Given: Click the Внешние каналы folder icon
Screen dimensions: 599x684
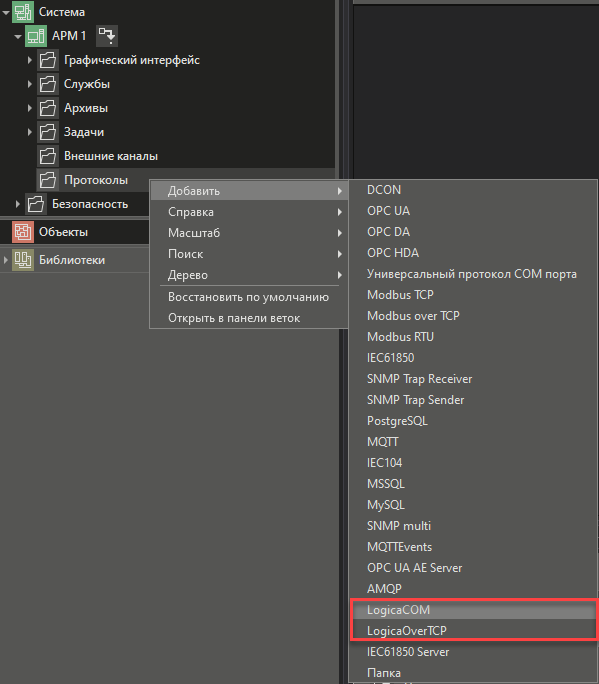Looking at the screenshot, I should pos(48,156).
